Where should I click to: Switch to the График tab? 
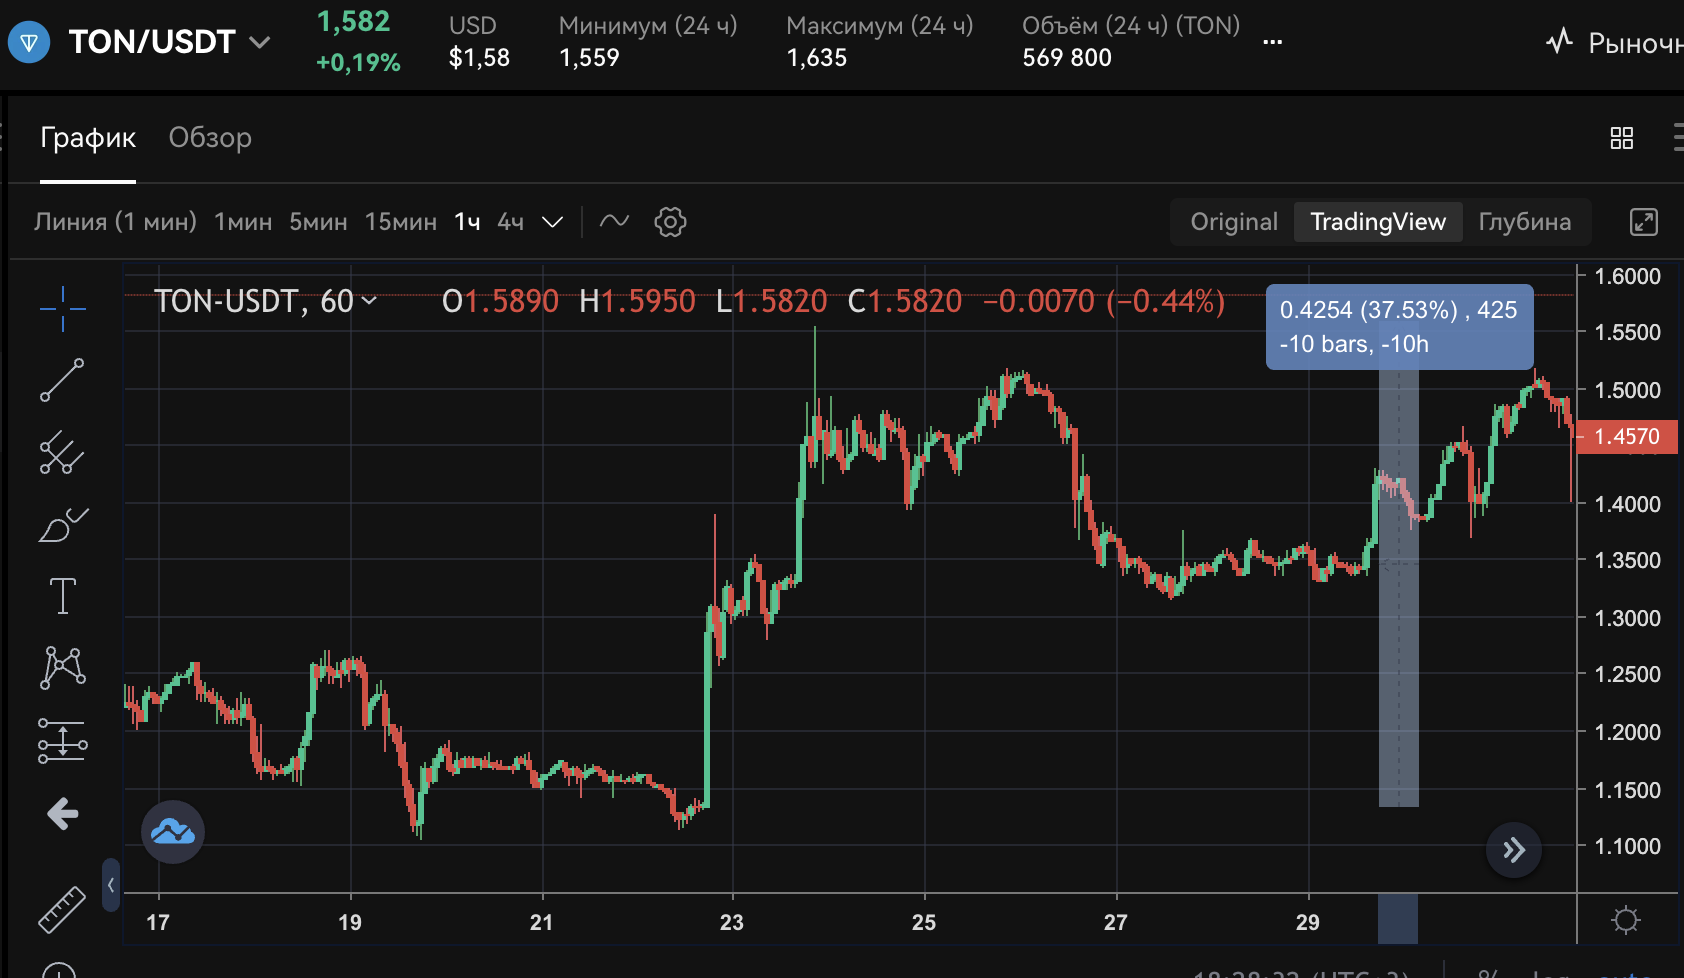[x=88, y=138]
